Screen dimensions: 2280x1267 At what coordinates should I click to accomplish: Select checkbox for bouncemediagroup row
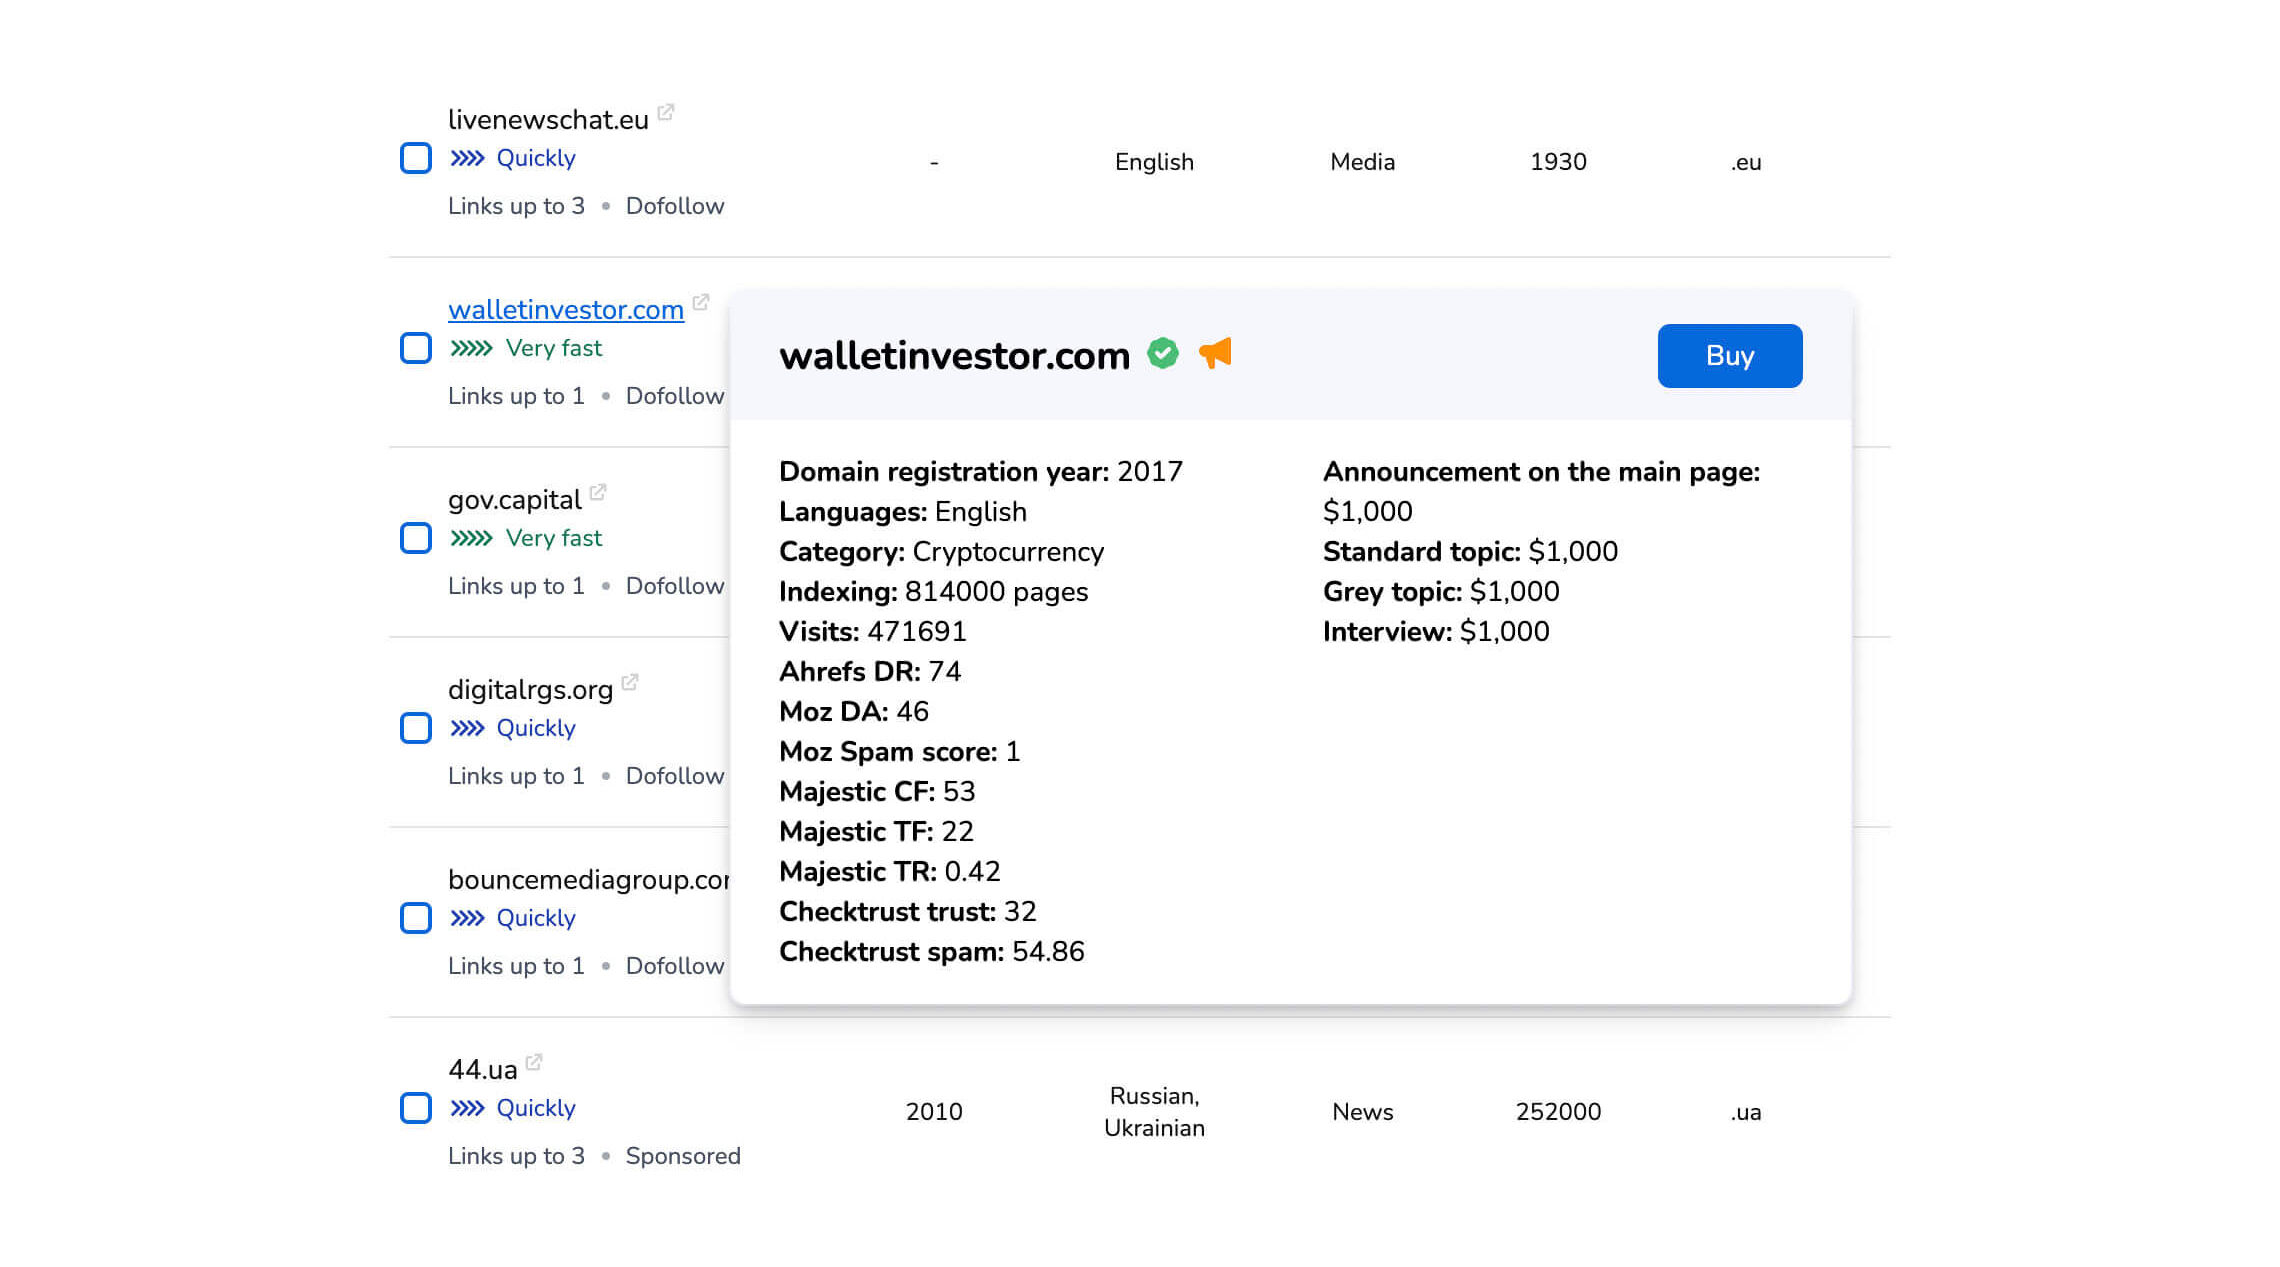(x=416, y=918)
